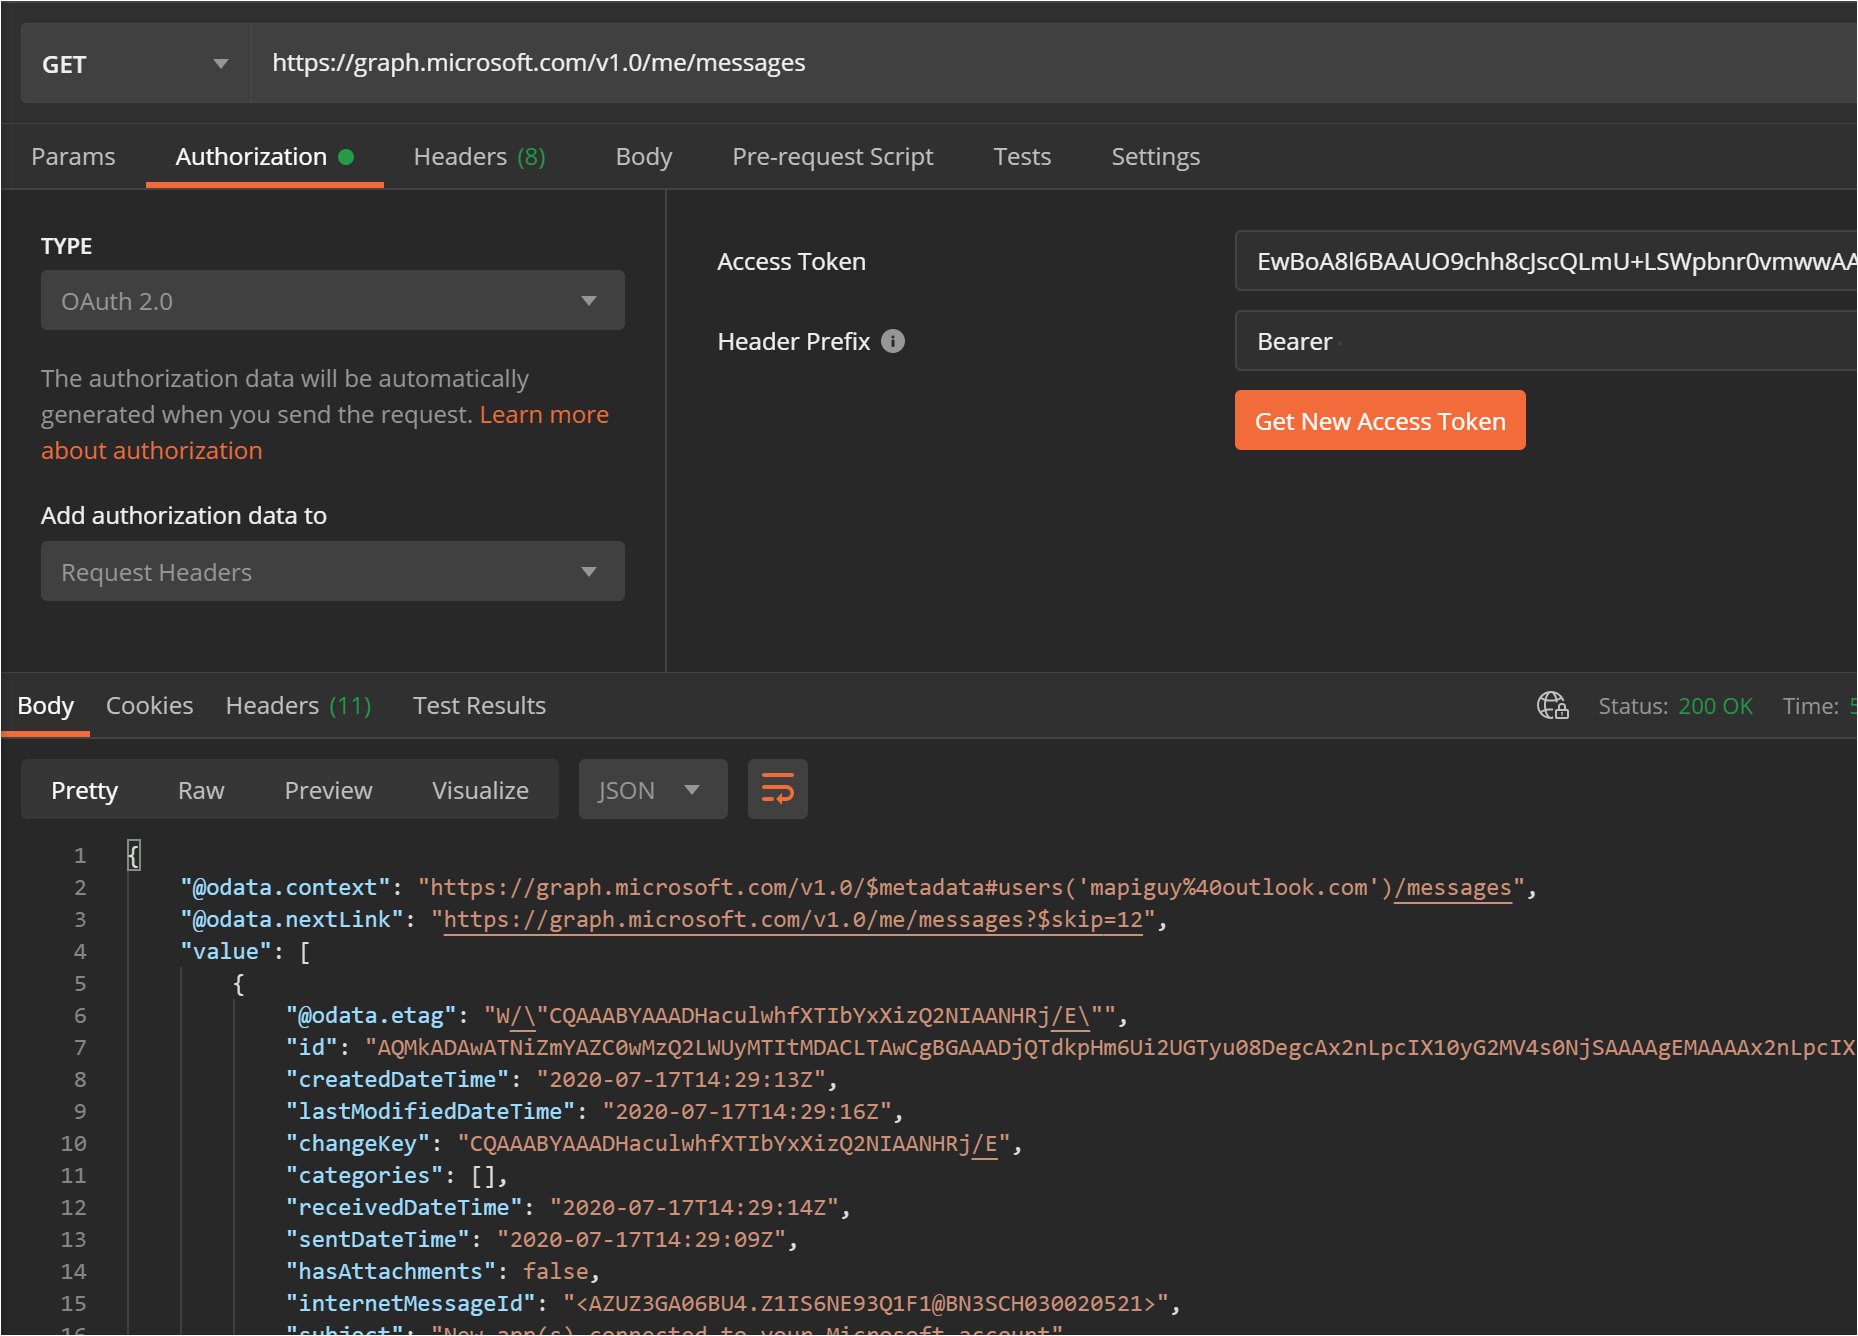
Task: Click the request URL field
Action: click(x=1055, y=63)
